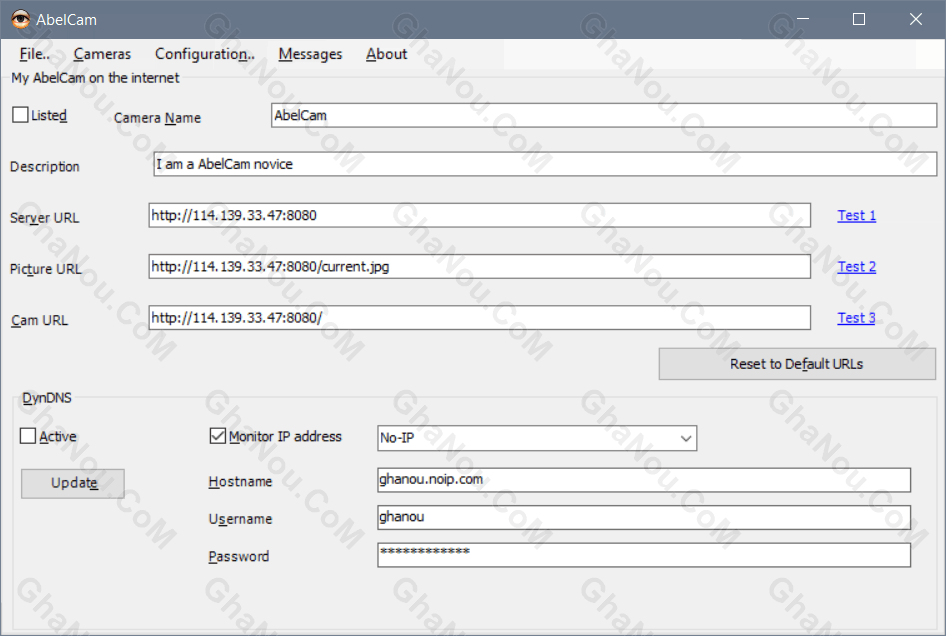Click the 'Server URL' label

point(45,218)
